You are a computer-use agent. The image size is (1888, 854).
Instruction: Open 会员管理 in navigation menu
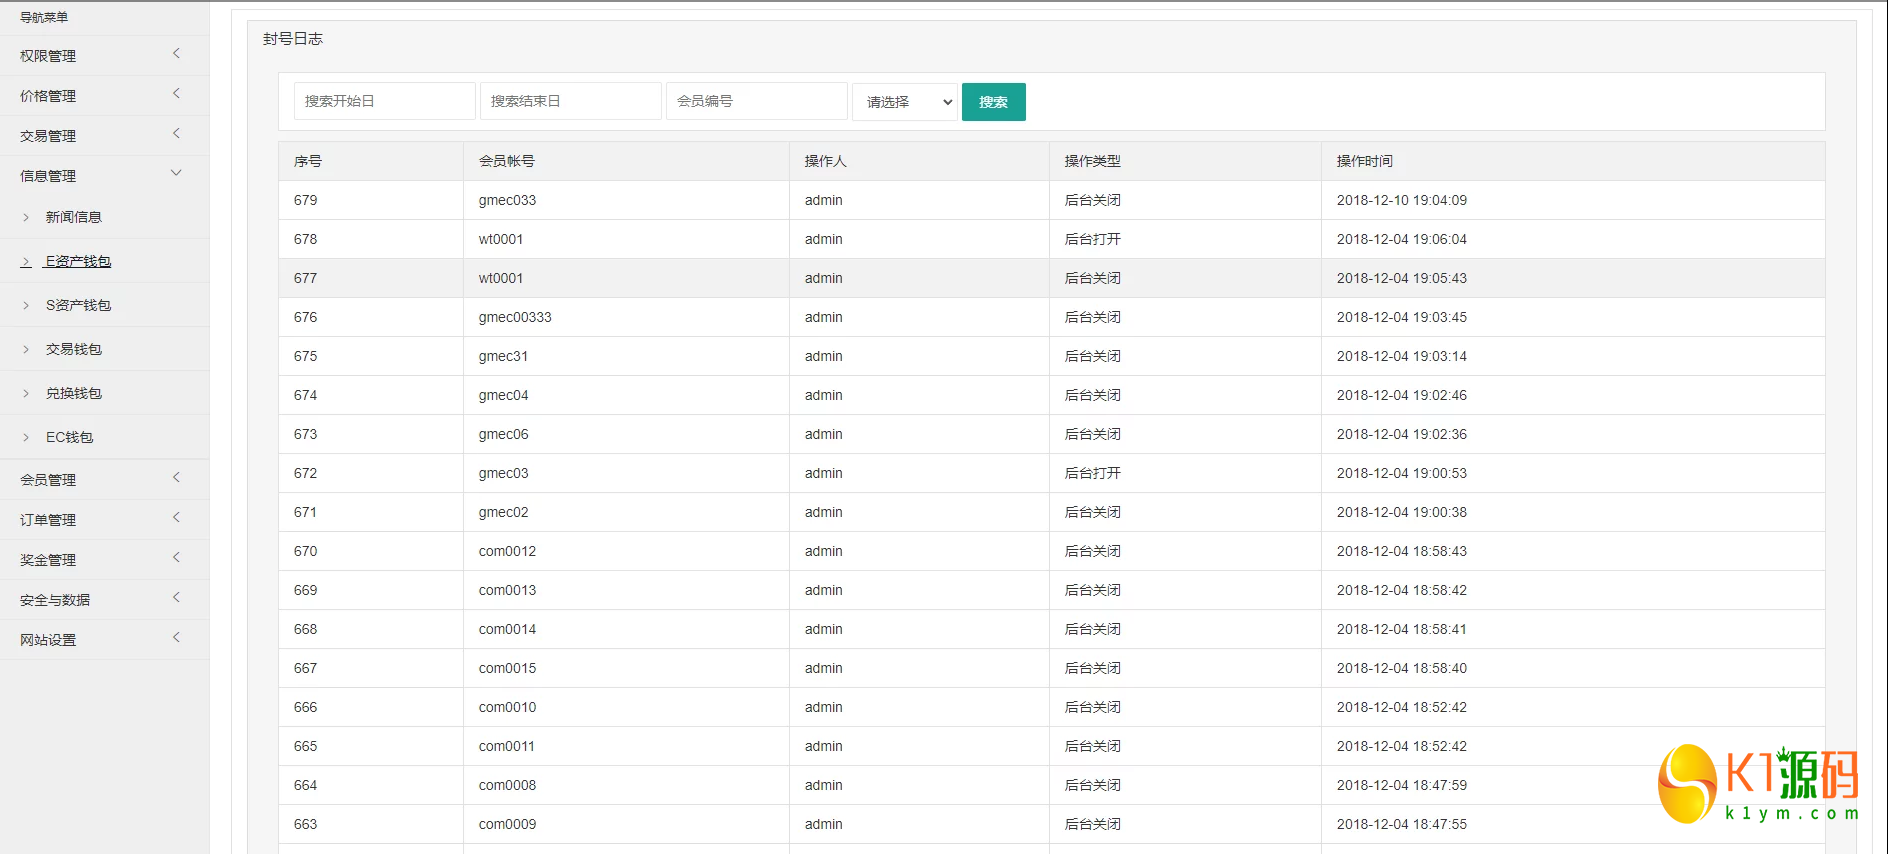pos(48,480)
